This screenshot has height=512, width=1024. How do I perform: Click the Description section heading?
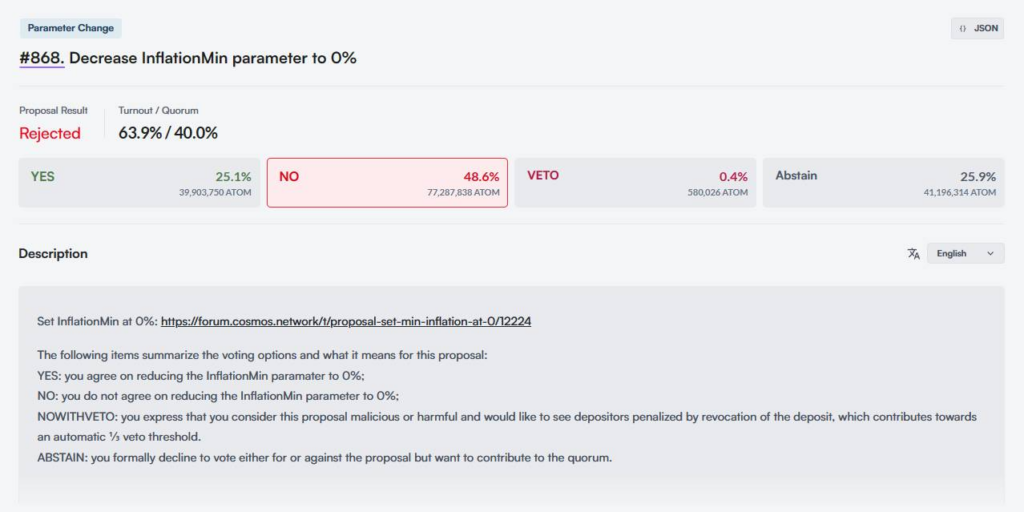coord(53,253)
